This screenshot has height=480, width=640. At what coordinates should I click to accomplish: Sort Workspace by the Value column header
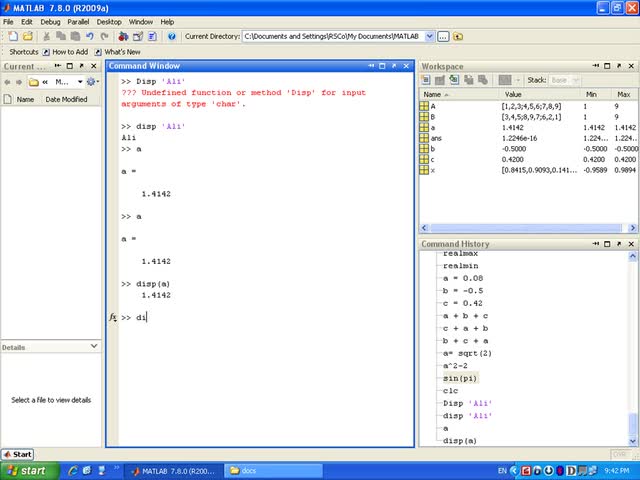(x=512, y=94)
